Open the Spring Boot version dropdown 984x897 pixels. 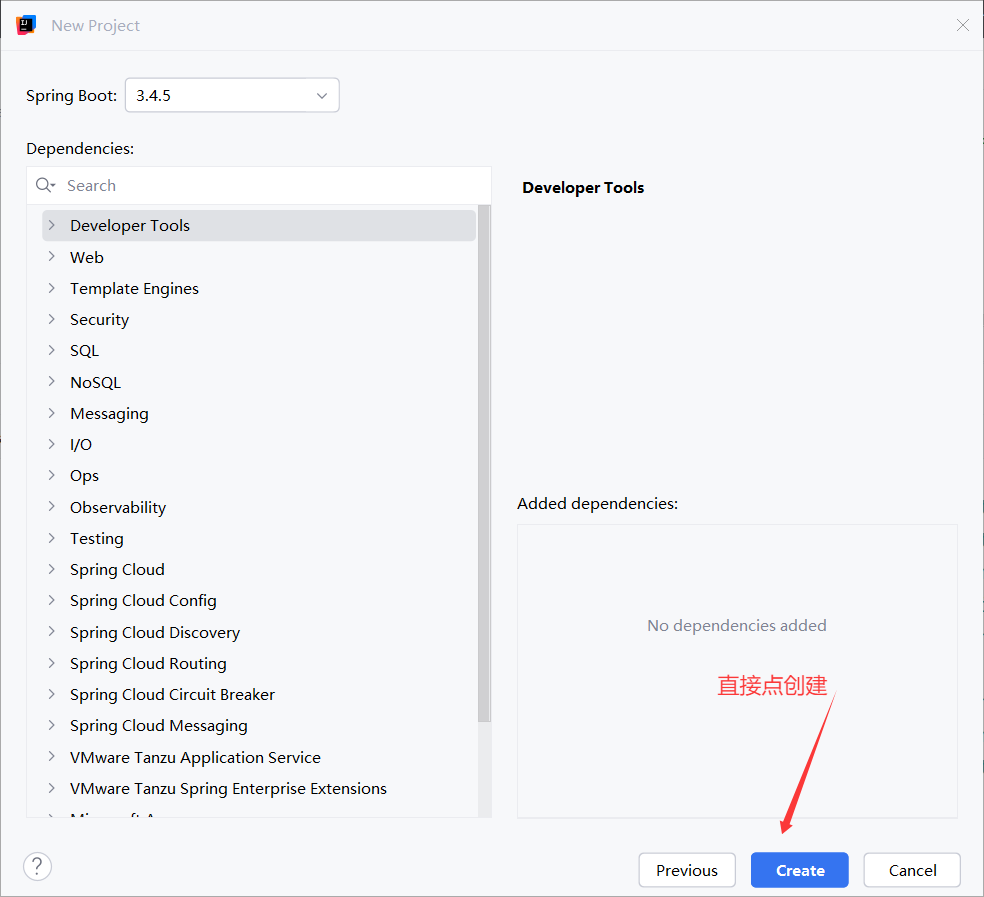coord(232,95)
